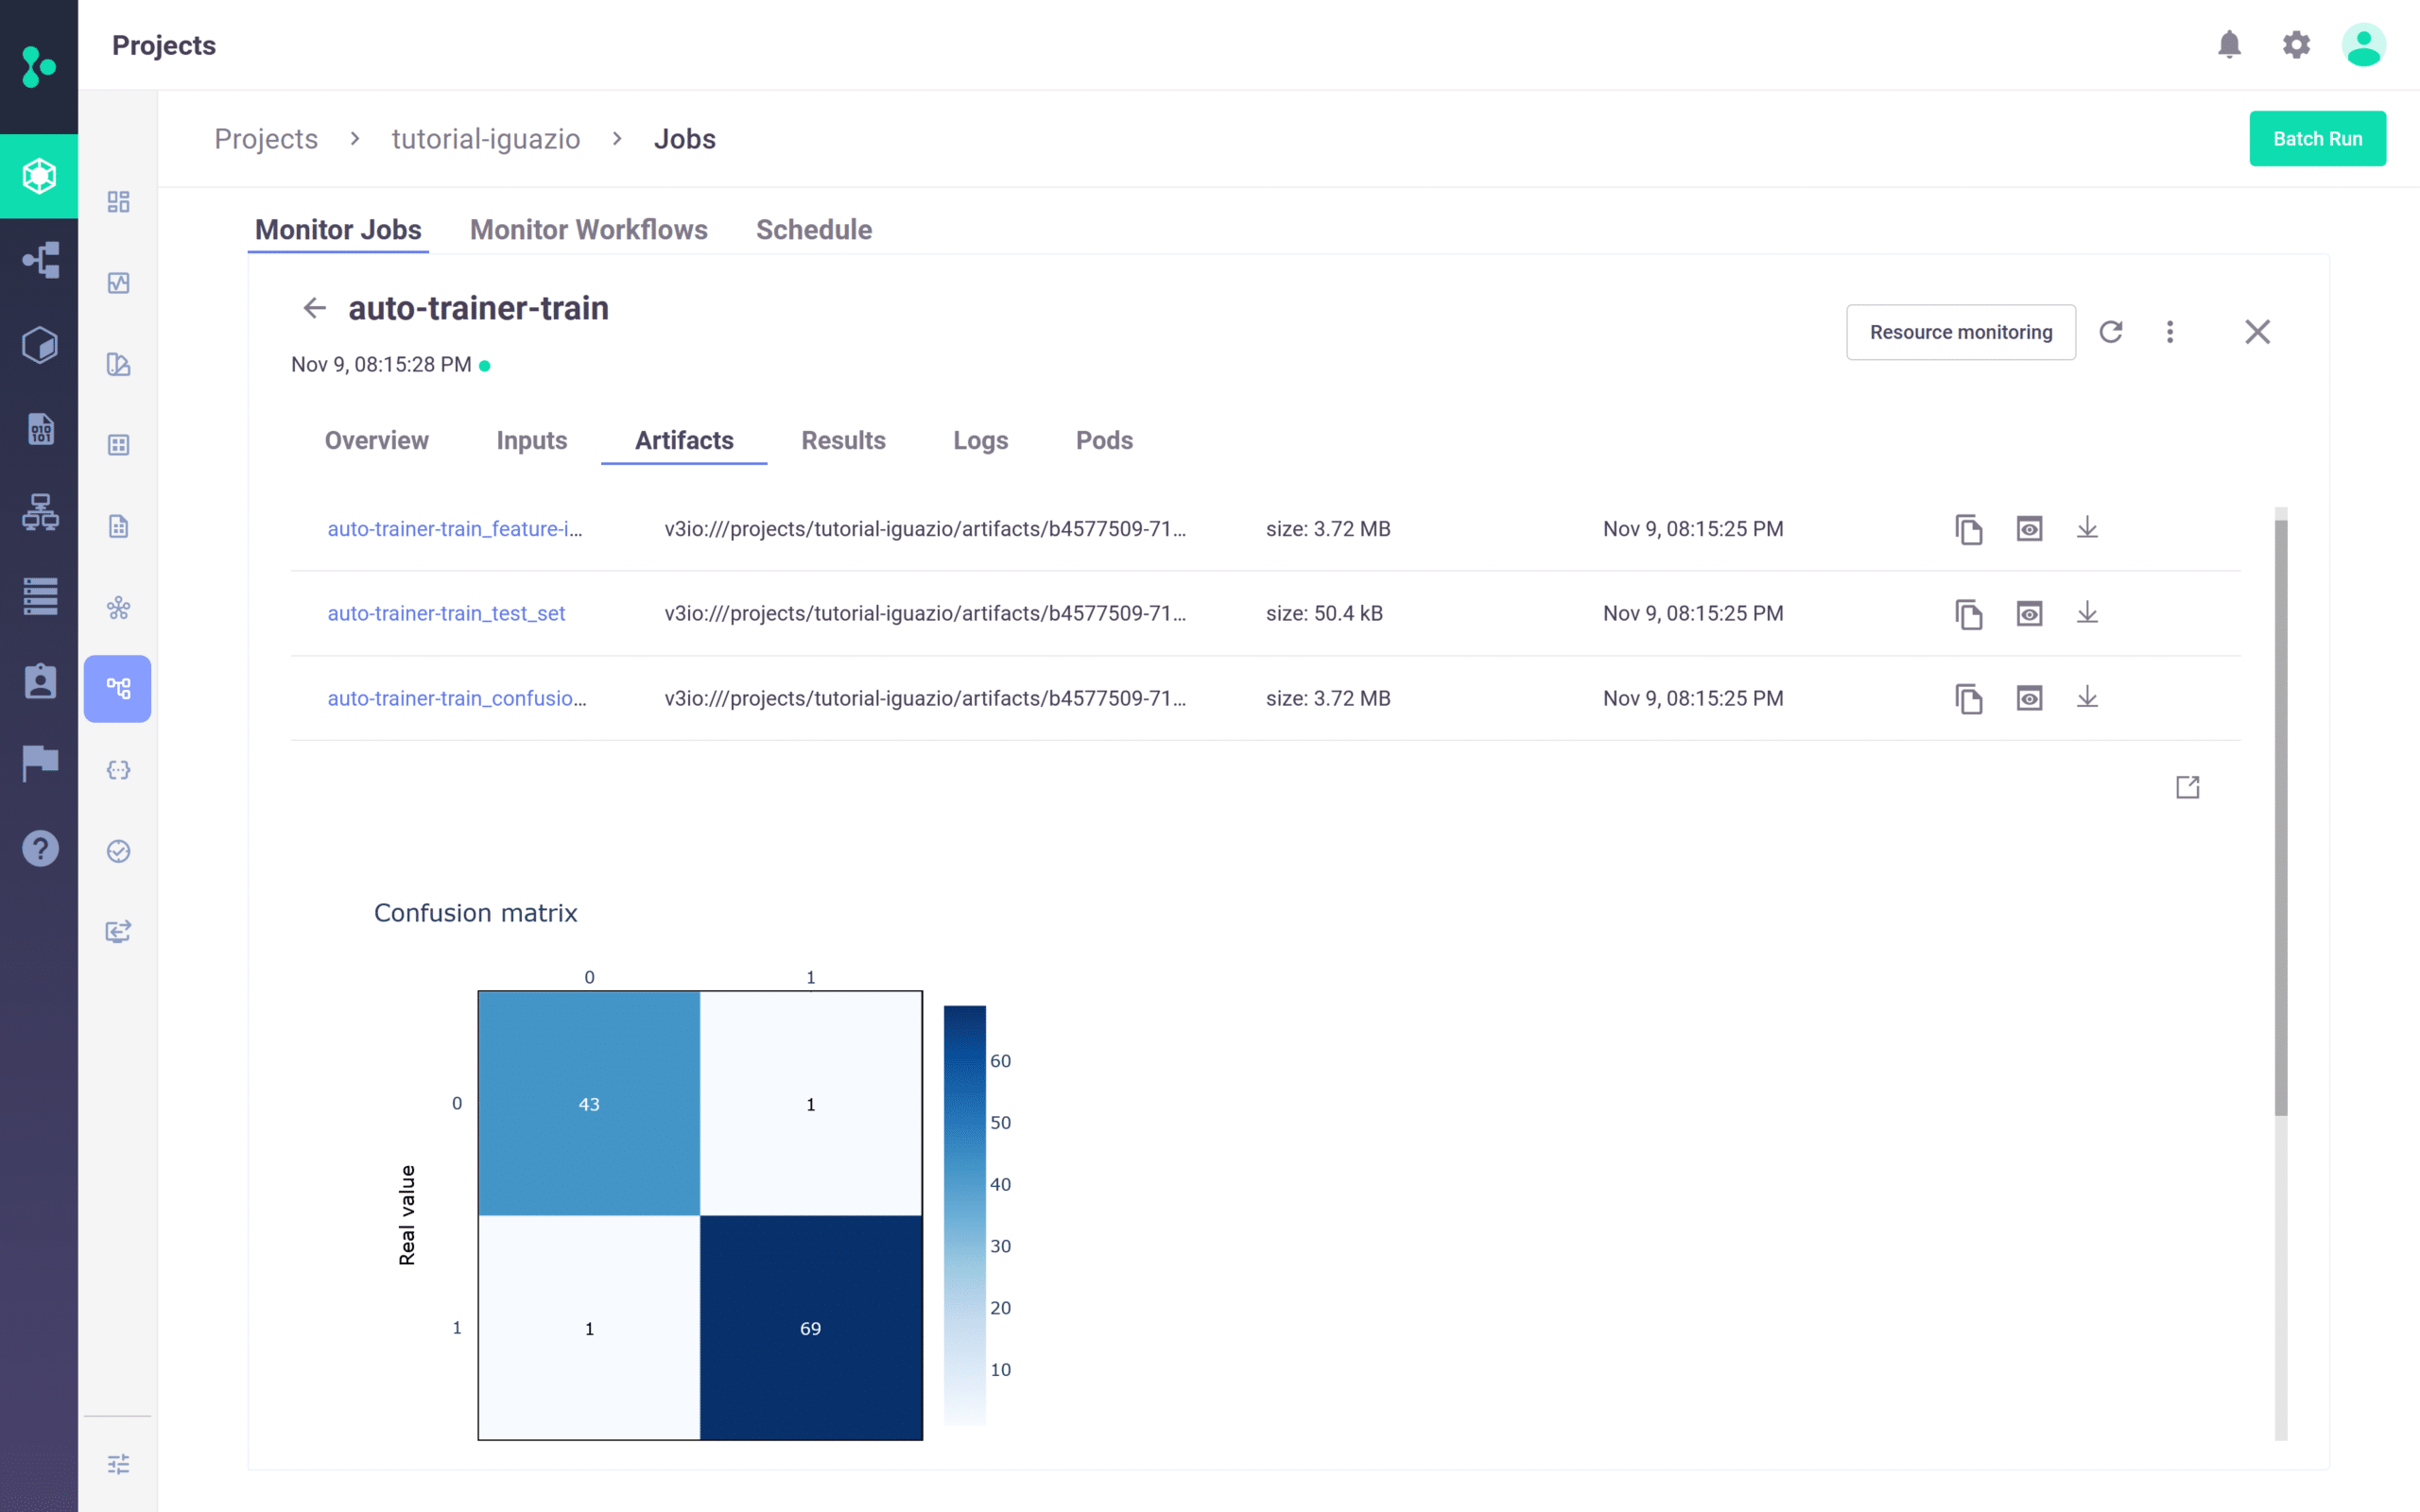Open the Results tab of the job

point(843,440)
